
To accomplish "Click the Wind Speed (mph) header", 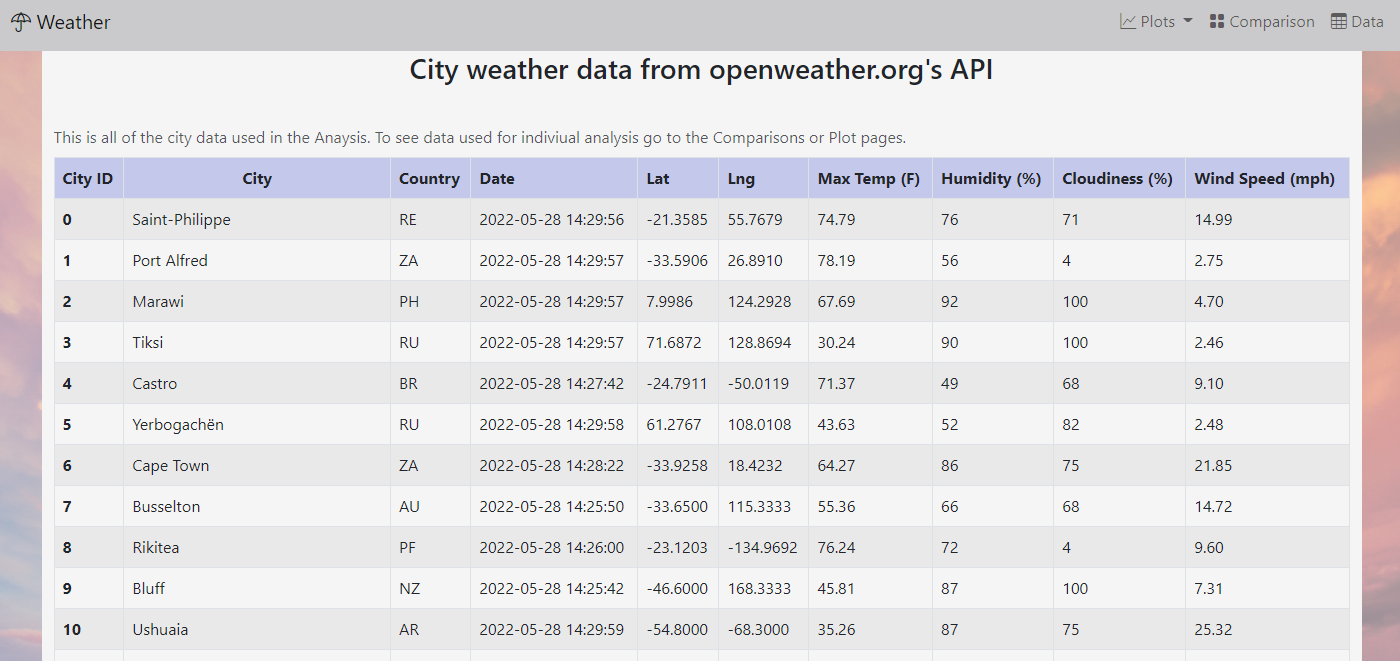I will [1267, 178].
